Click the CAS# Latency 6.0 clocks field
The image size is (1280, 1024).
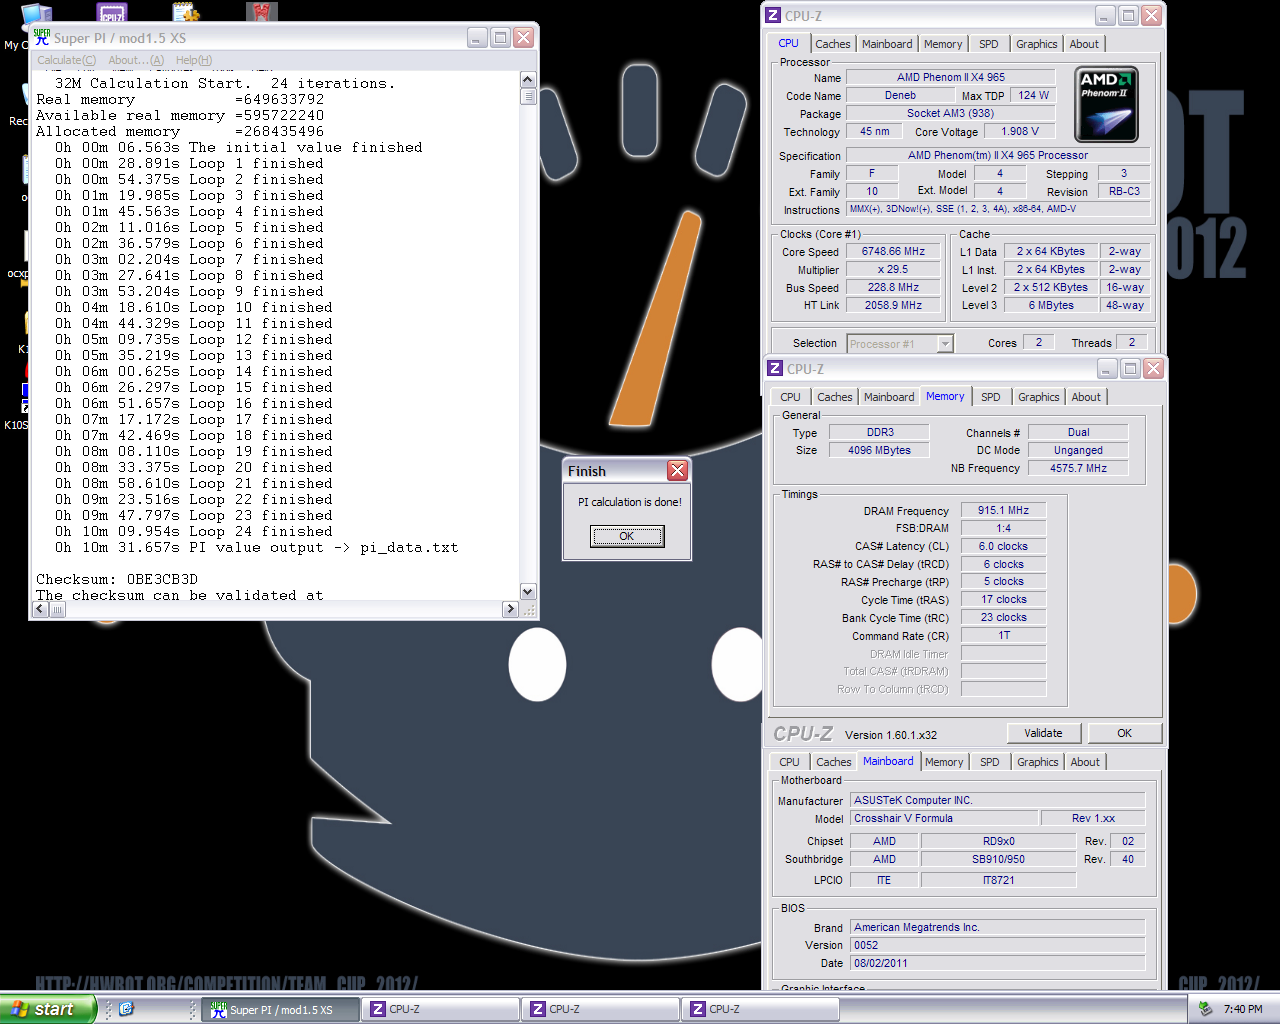point(1003,546)
